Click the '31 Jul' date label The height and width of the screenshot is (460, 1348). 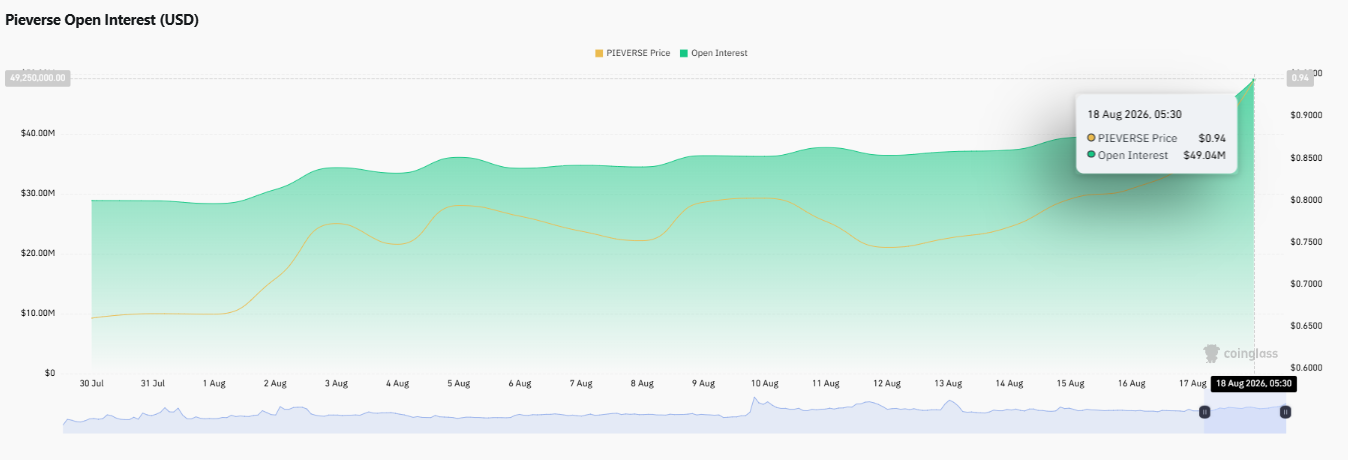pyautogui.click(x=152, y=383)
